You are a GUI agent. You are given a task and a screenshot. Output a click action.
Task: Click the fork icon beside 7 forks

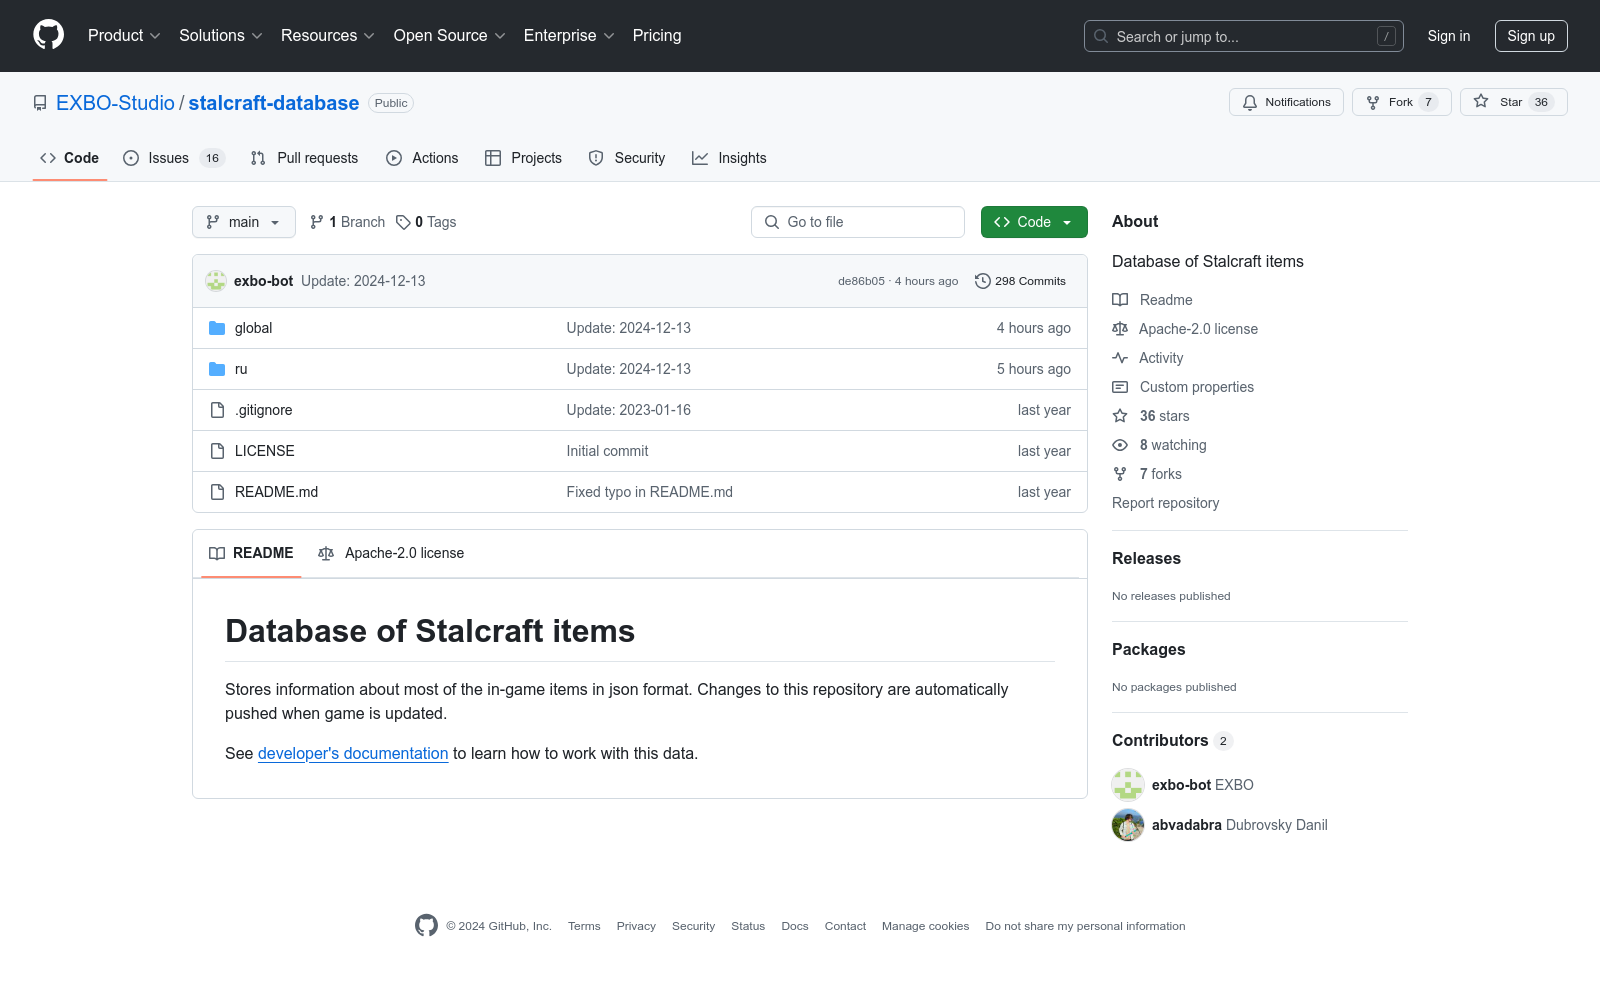[x=1120, y=474]
